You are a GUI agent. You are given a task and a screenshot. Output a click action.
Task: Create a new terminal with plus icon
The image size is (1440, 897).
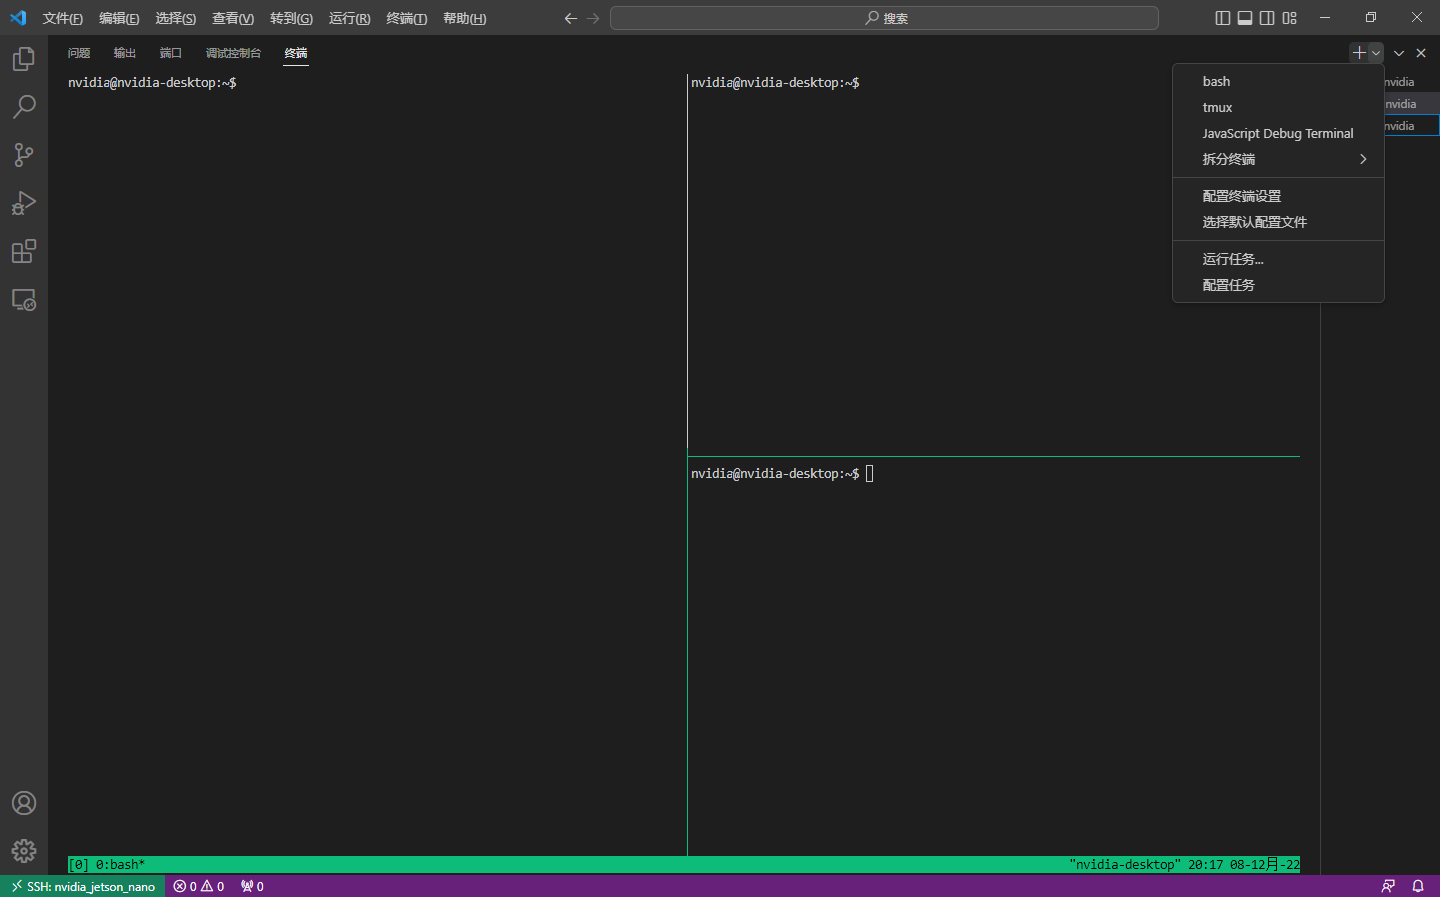1359,53
